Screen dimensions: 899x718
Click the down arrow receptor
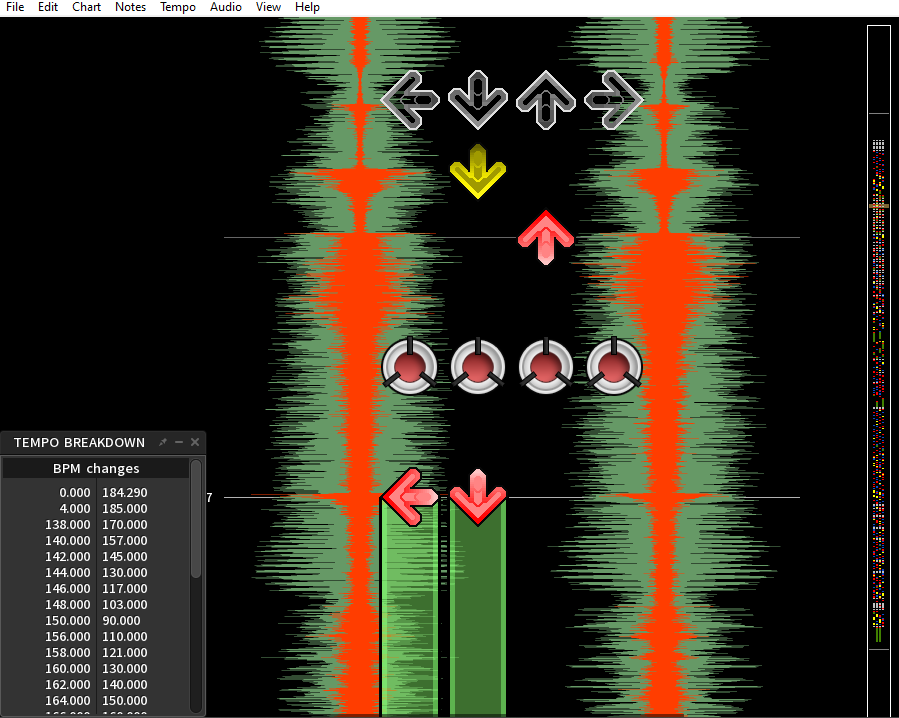pyautogui.click(x=478, y=100)
